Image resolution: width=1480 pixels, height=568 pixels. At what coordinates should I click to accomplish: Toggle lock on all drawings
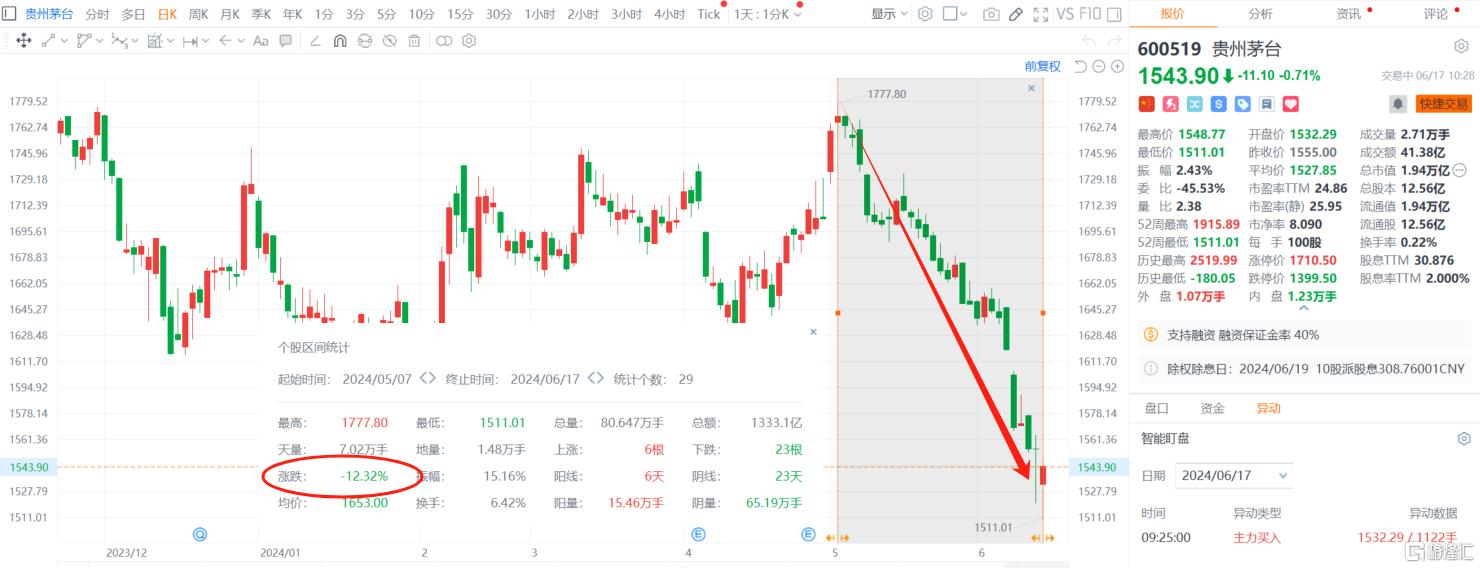365,41
